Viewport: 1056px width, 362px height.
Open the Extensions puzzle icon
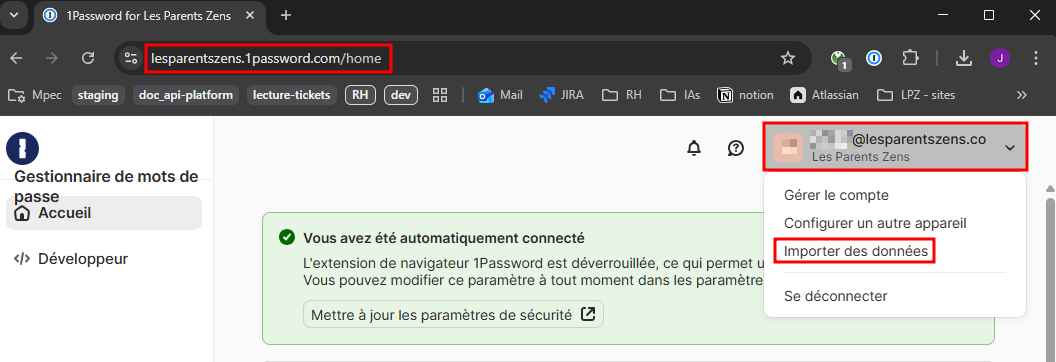point(910,59)
